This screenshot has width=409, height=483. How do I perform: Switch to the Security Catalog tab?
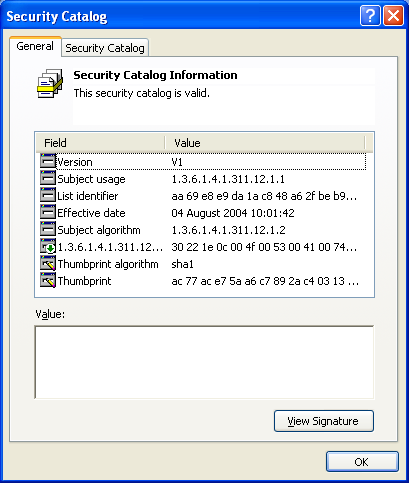[x=105, y=48]
